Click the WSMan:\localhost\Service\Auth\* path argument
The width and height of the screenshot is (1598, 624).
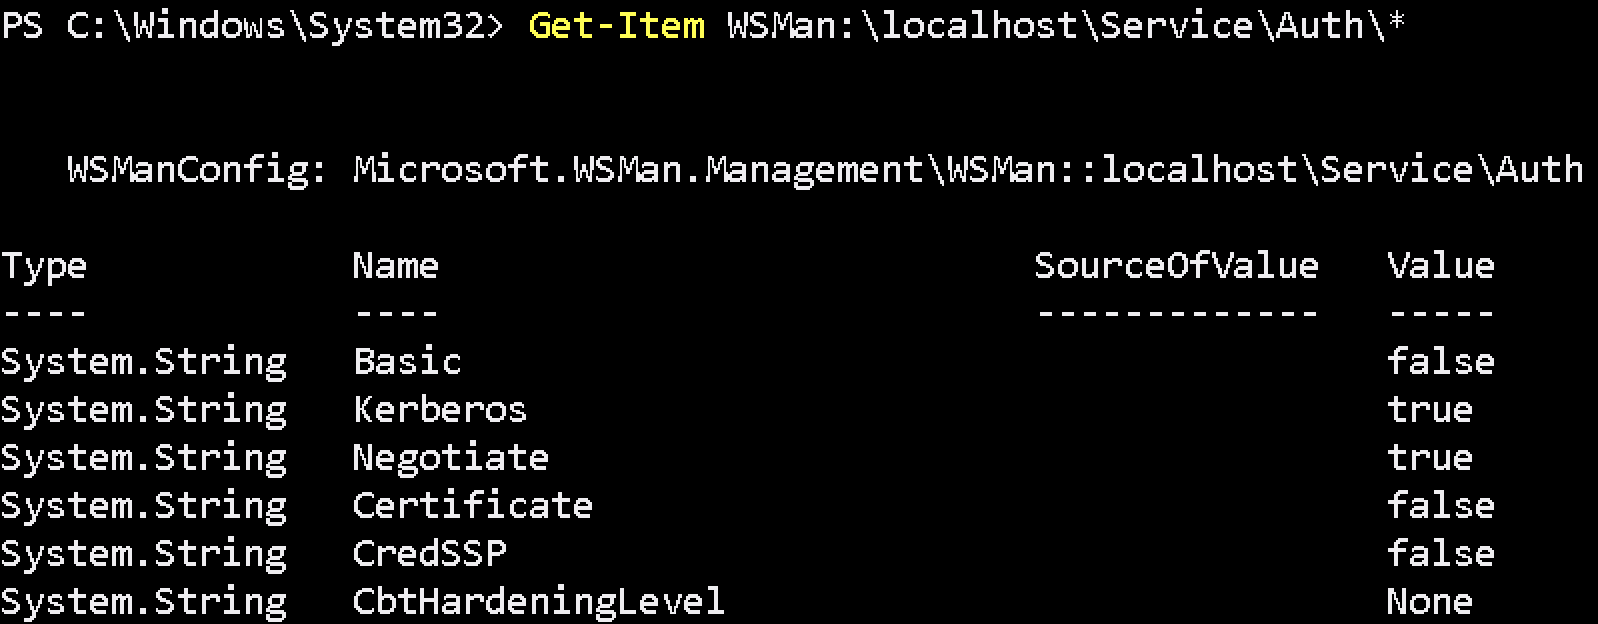1065,25
